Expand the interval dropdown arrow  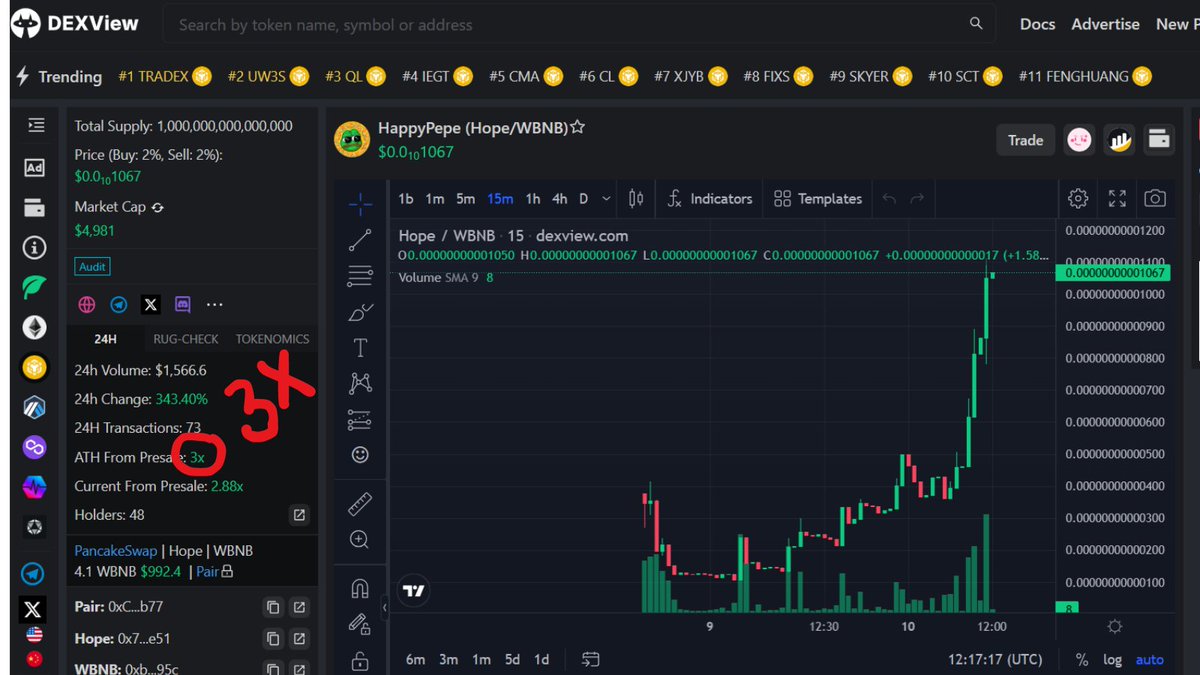coord(606,199)
